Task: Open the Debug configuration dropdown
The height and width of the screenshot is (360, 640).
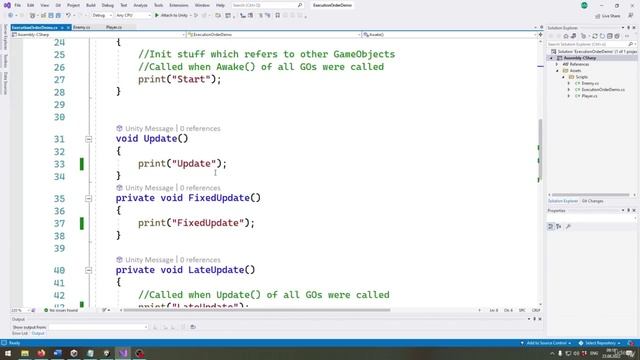Action: click(102, 16)
